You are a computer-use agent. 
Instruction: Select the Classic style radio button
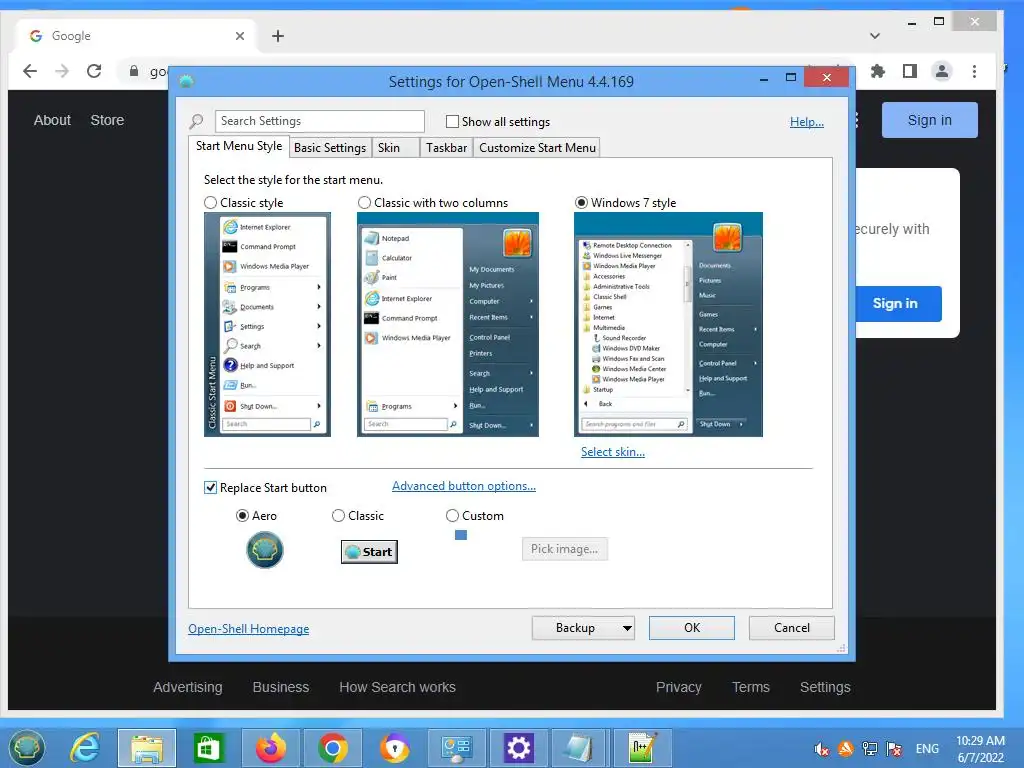click(210, 203)
